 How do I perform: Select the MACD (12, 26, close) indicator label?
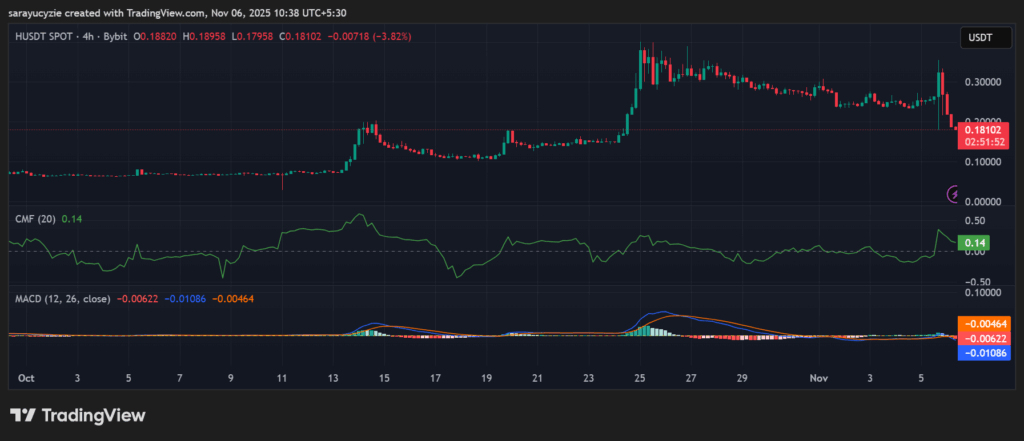click(x=63, y=298)
